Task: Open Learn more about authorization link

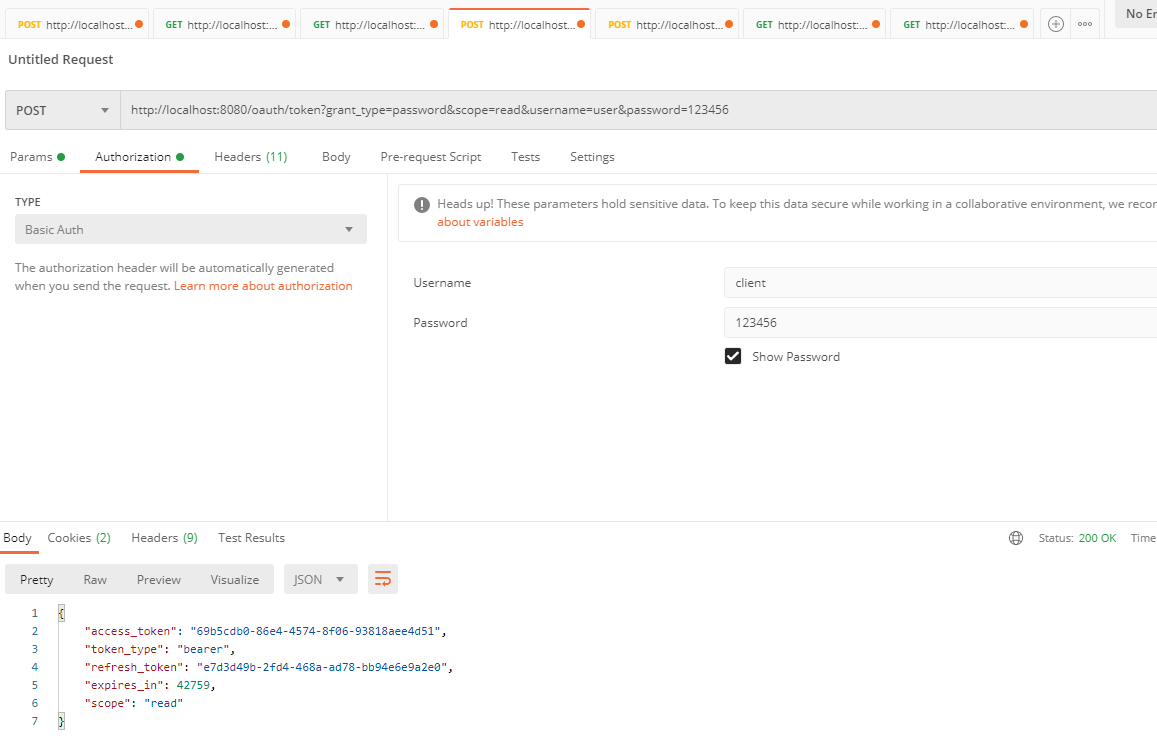Action: [x=263, y=286]
